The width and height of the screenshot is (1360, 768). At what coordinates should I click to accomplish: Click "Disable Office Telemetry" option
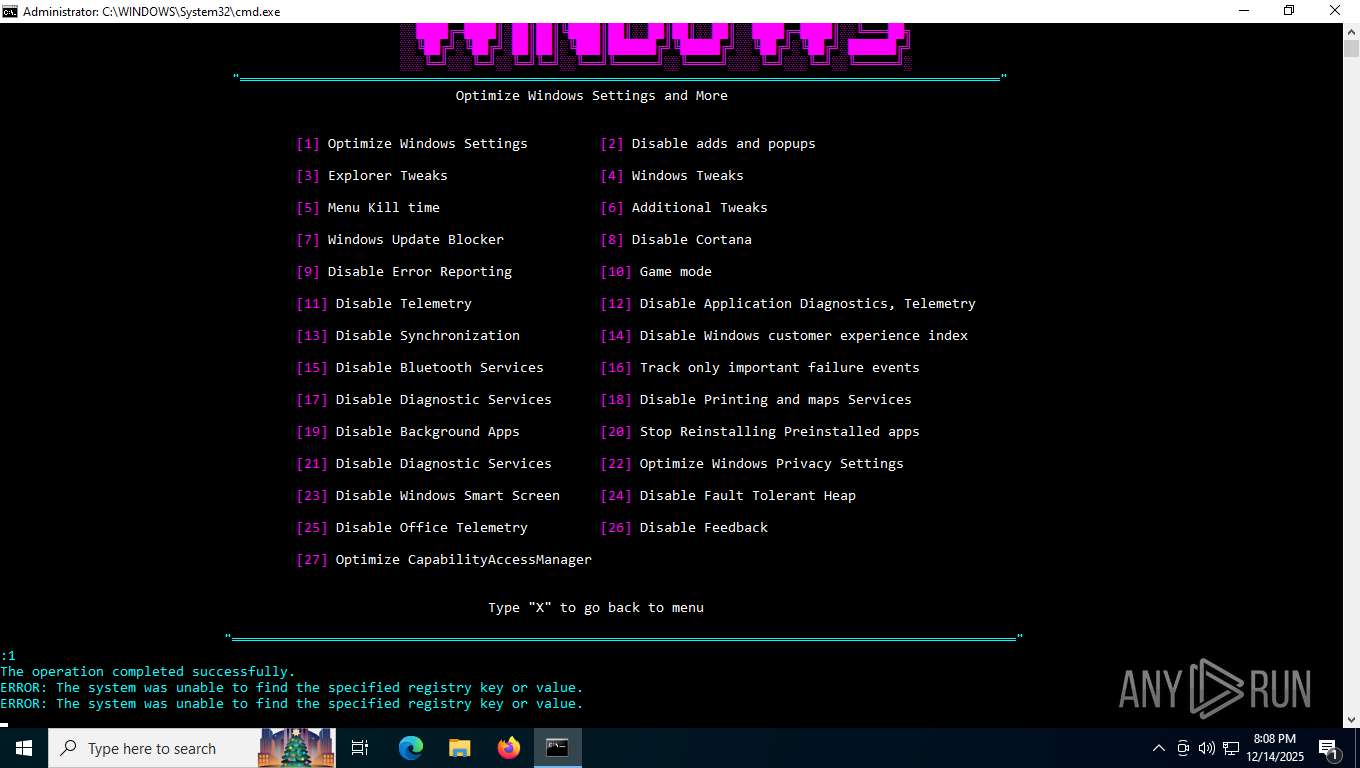click(431, 528)
